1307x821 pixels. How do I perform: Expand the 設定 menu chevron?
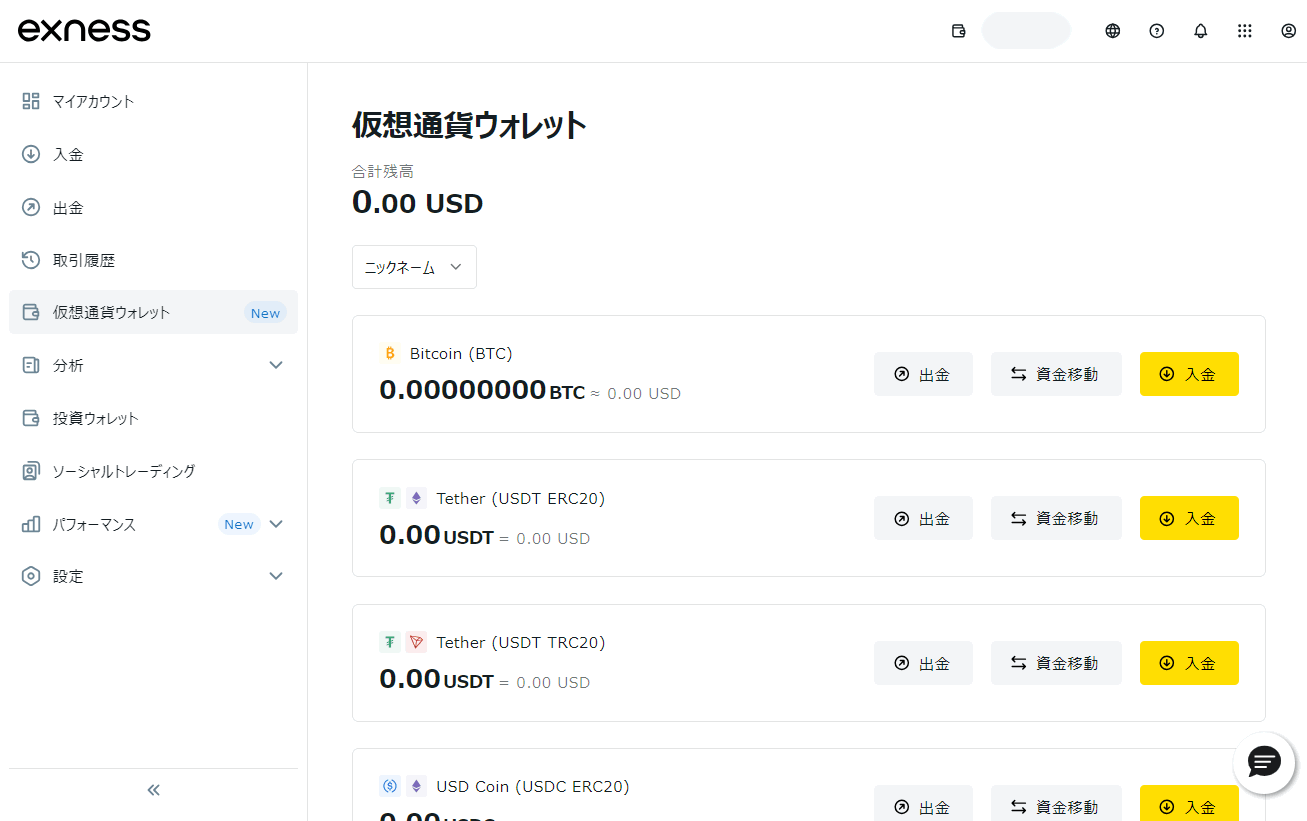coord(276,576)
